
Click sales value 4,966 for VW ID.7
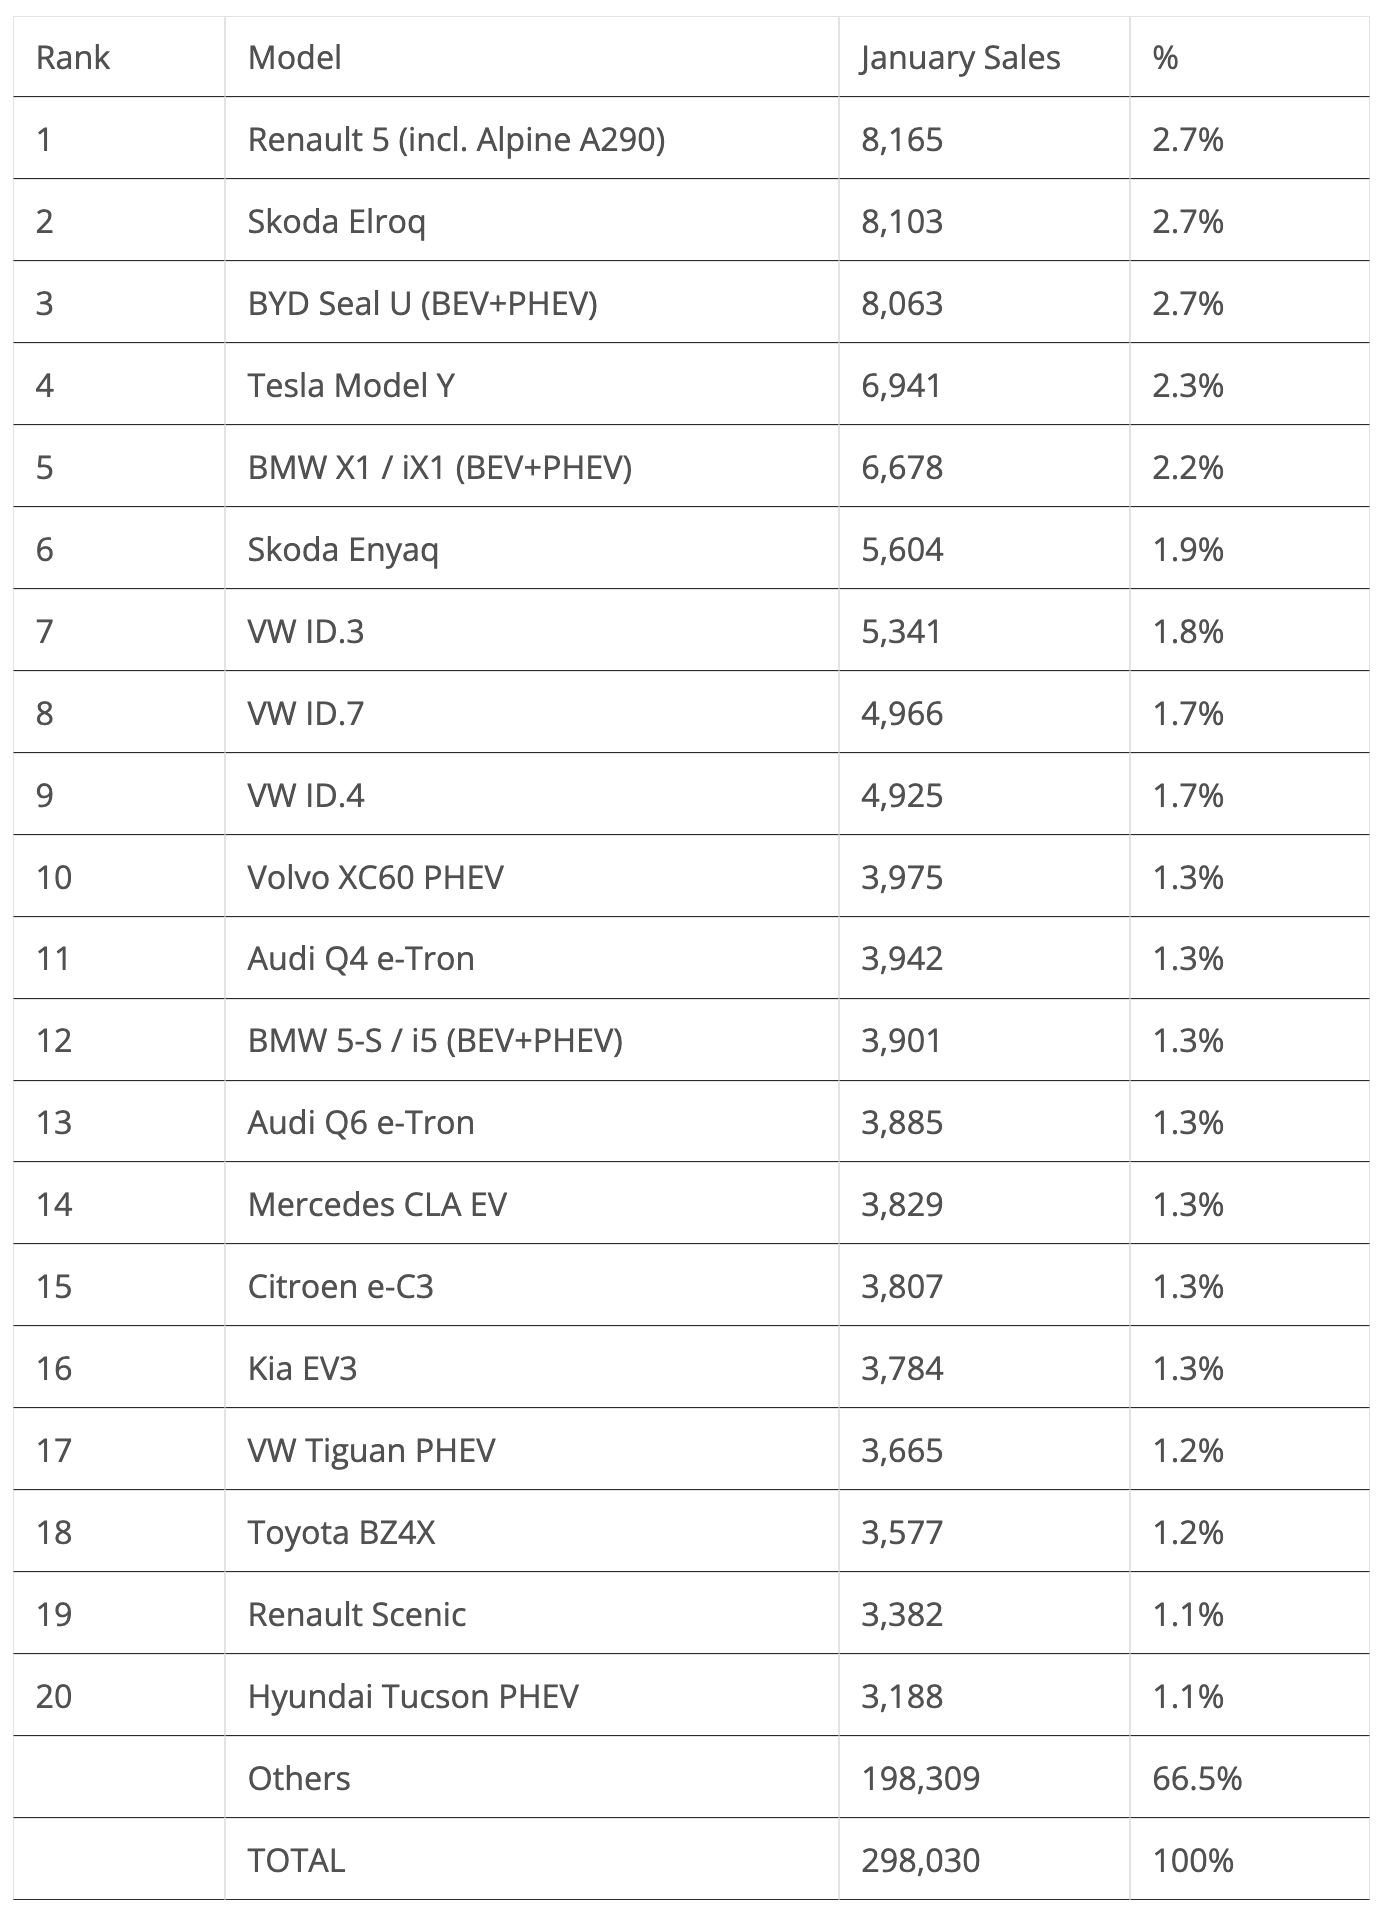[901, 713]
